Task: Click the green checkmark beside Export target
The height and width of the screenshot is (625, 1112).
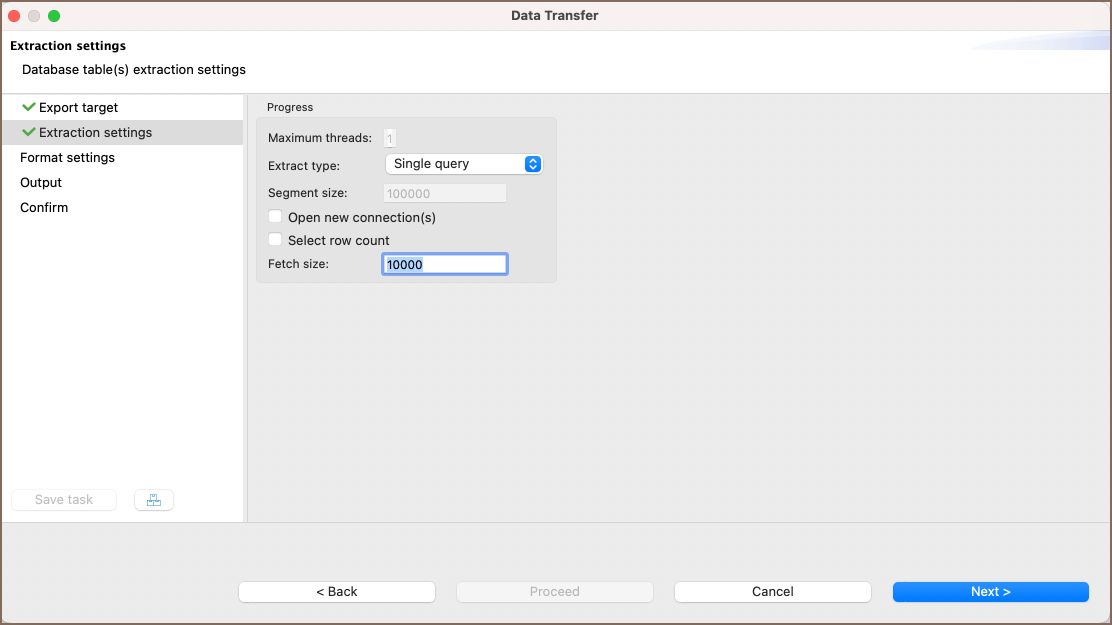Action: pos(28,107)
